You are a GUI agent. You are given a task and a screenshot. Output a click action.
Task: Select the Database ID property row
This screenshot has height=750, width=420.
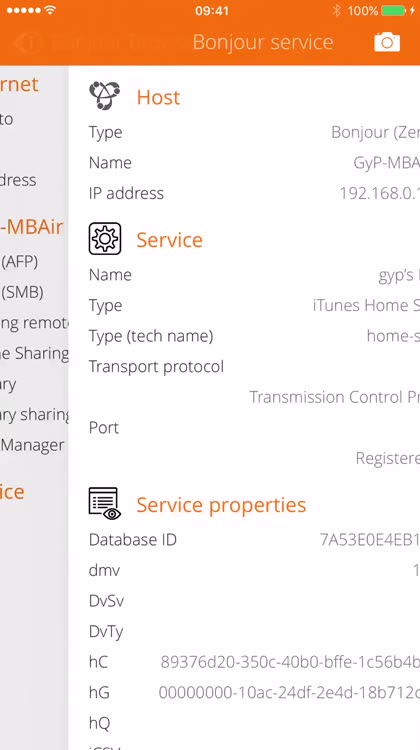click(244, 540)
